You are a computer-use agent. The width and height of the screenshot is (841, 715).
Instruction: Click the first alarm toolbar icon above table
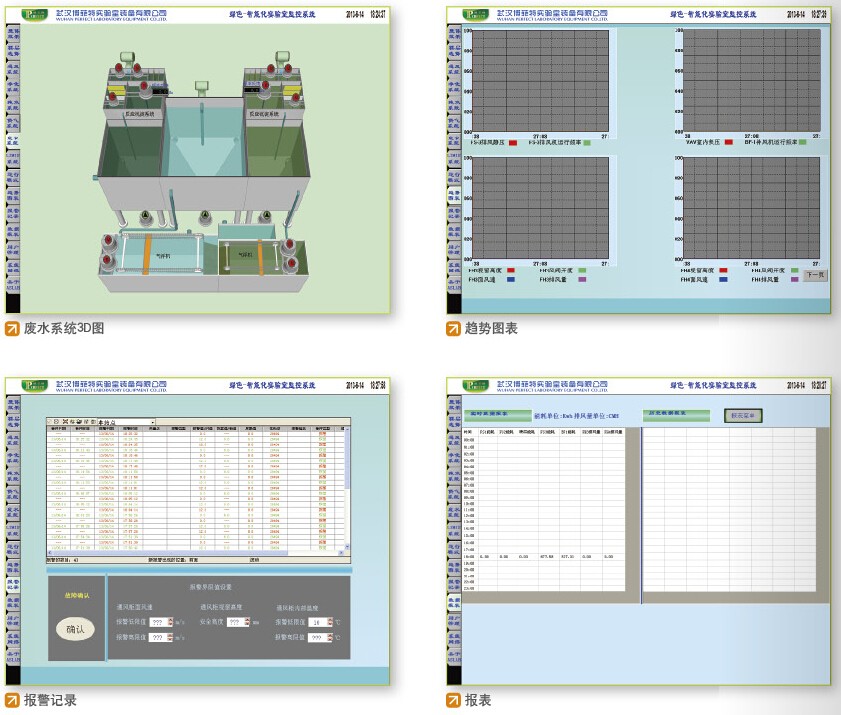tap(51, 422)
